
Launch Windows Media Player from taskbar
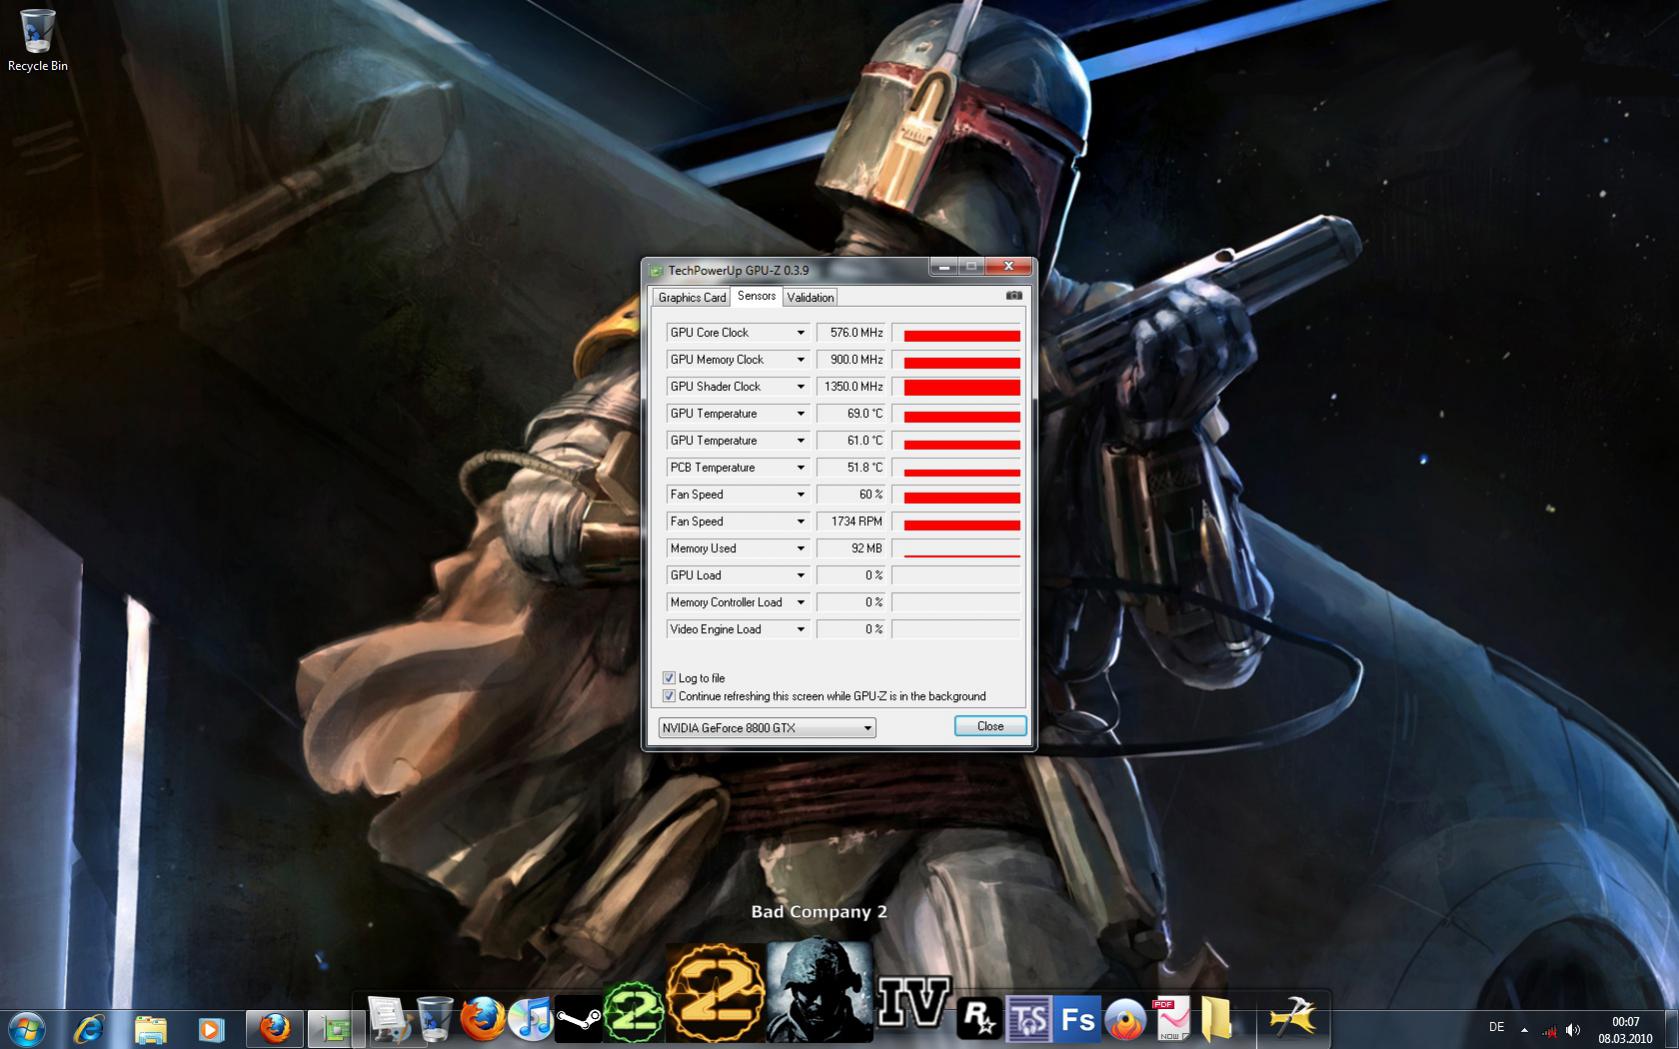click(x=210, y=1028)
